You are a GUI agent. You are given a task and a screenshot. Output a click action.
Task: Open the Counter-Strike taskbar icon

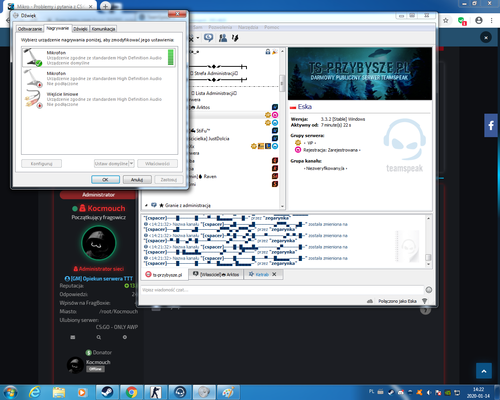click(155, 392)
